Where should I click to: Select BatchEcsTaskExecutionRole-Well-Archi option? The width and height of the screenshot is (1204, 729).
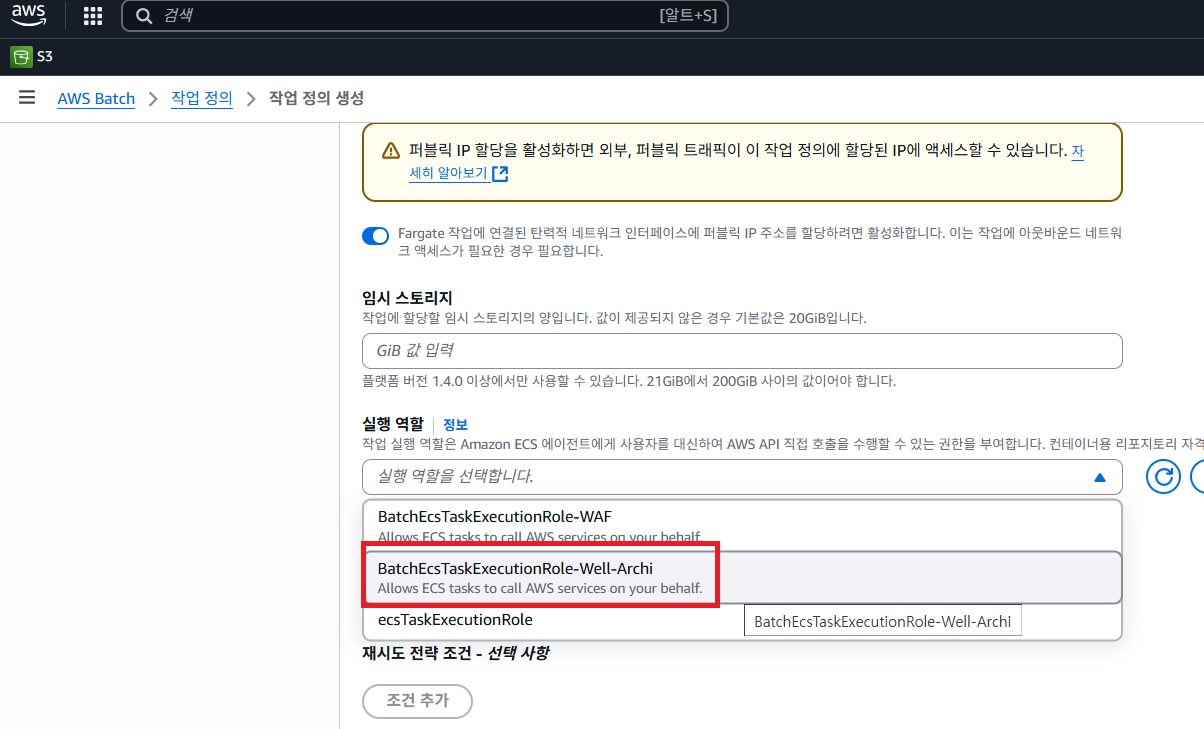coord(742,577)
